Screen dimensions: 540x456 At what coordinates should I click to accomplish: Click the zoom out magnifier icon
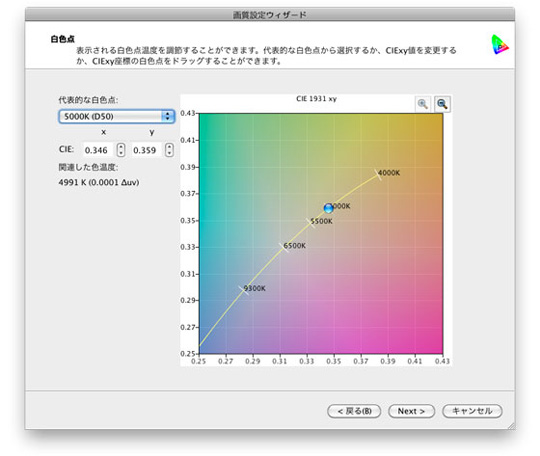[x=442, y=104]
